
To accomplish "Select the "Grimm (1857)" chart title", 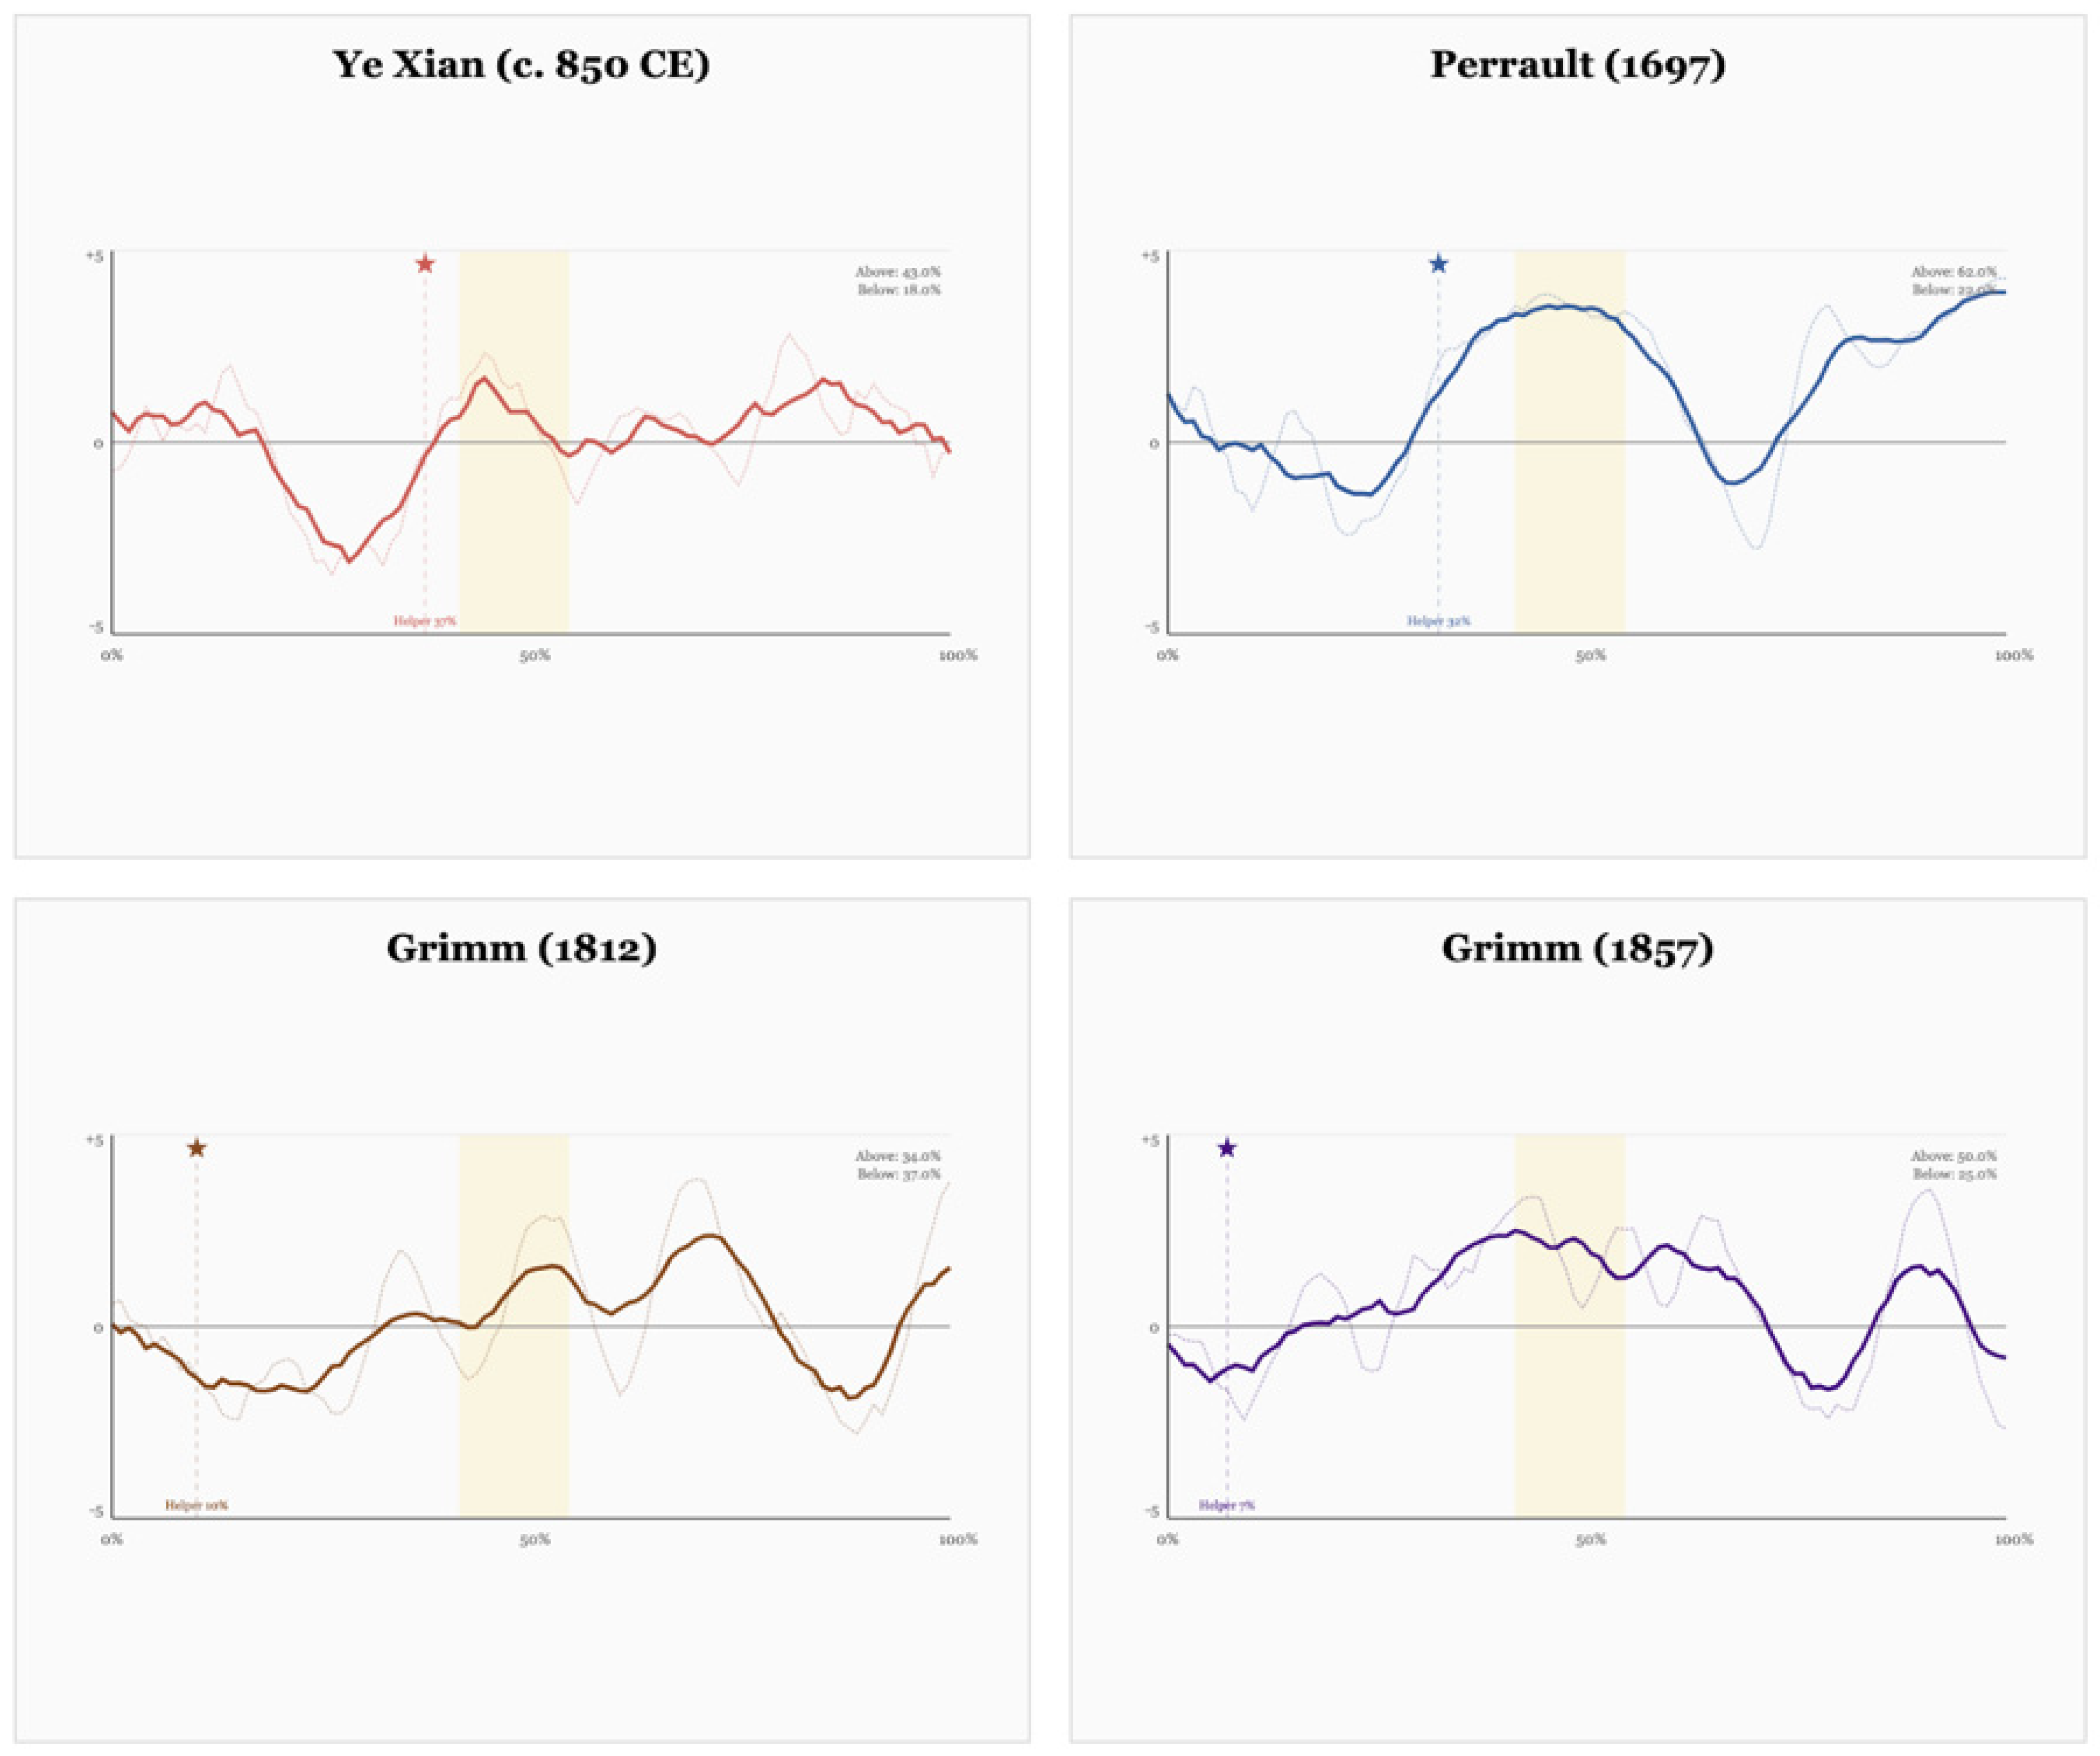I will pos(1577,948).
